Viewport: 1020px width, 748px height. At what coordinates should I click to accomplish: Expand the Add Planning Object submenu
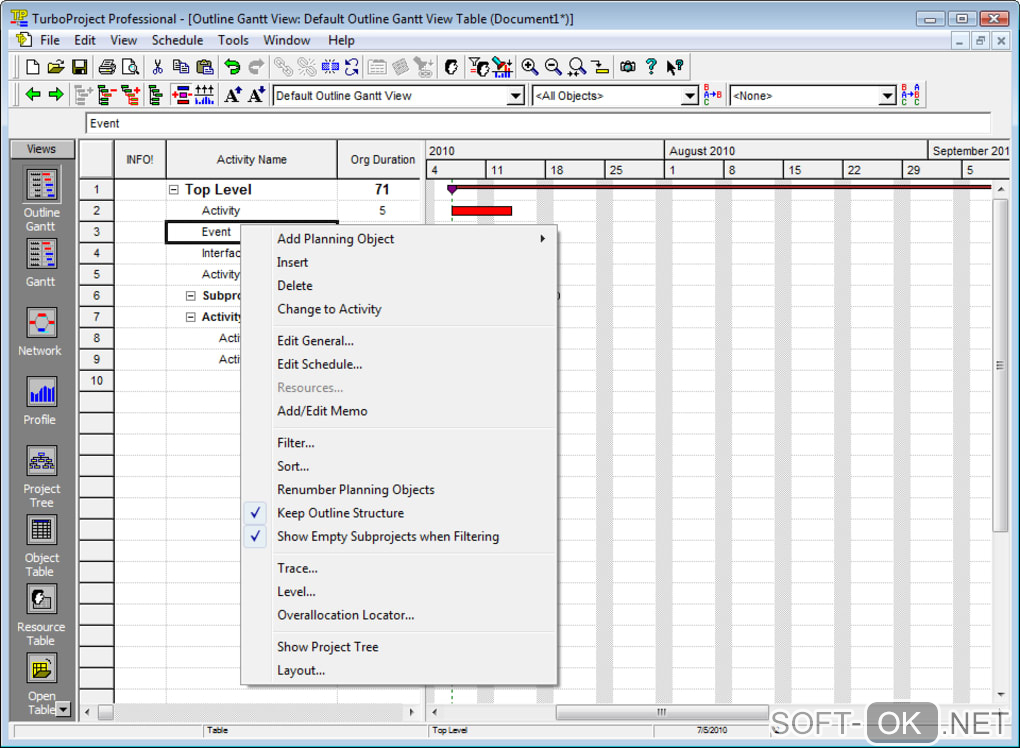tap(399, 239)
